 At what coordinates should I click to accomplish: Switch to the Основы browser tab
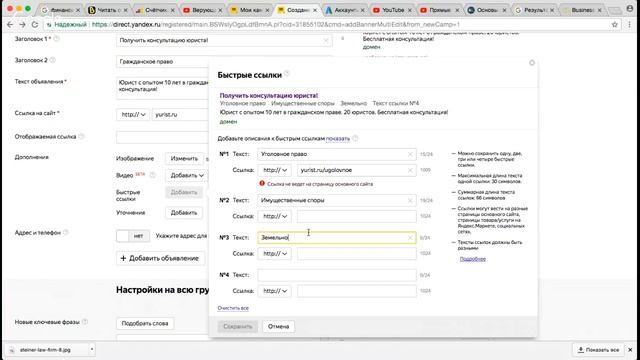click(x=487, y=10)
